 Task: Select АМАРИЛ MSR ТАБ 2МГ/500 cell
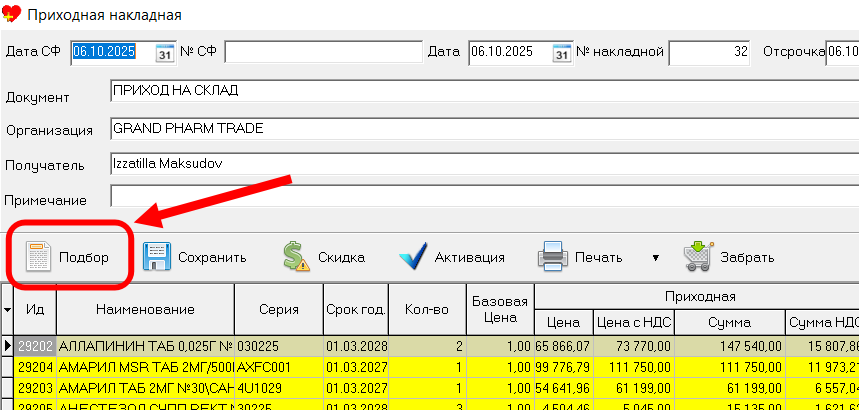click(x=145, y=367)
